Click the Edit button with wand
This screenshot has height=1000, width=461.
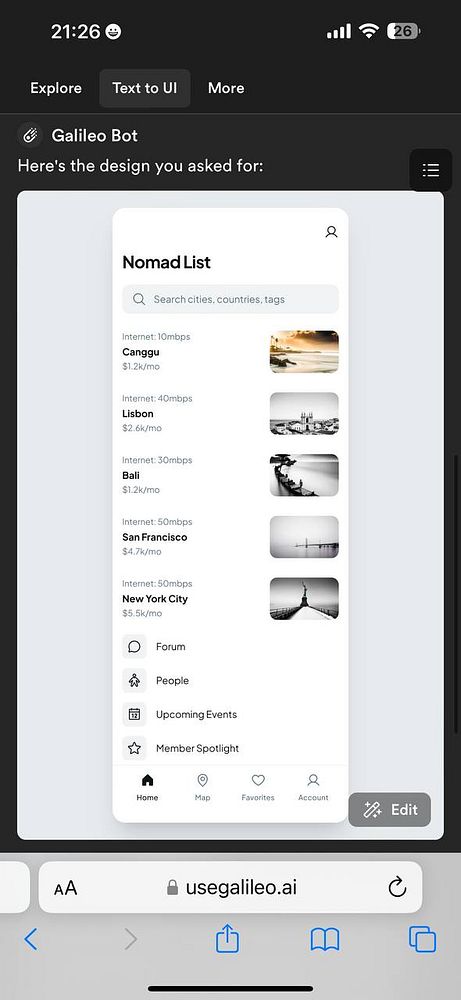[x=390, y=810]
